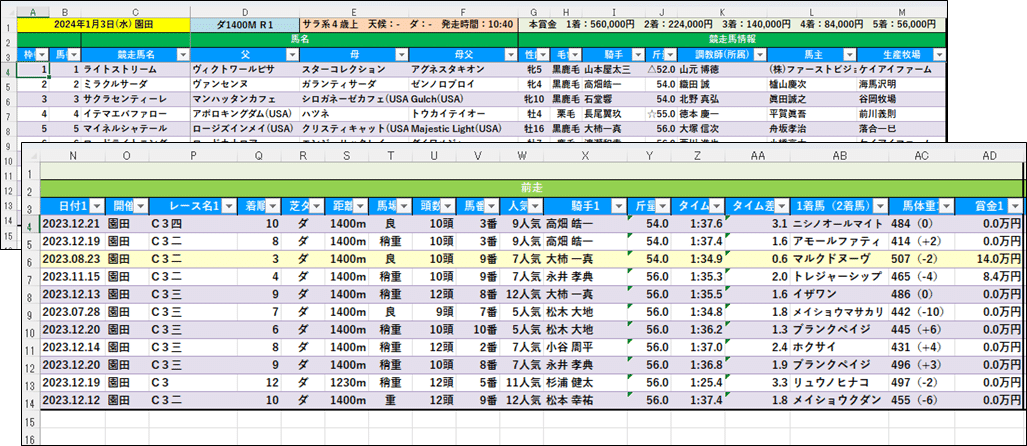Select the 2023.07.28 date cell

73,312
